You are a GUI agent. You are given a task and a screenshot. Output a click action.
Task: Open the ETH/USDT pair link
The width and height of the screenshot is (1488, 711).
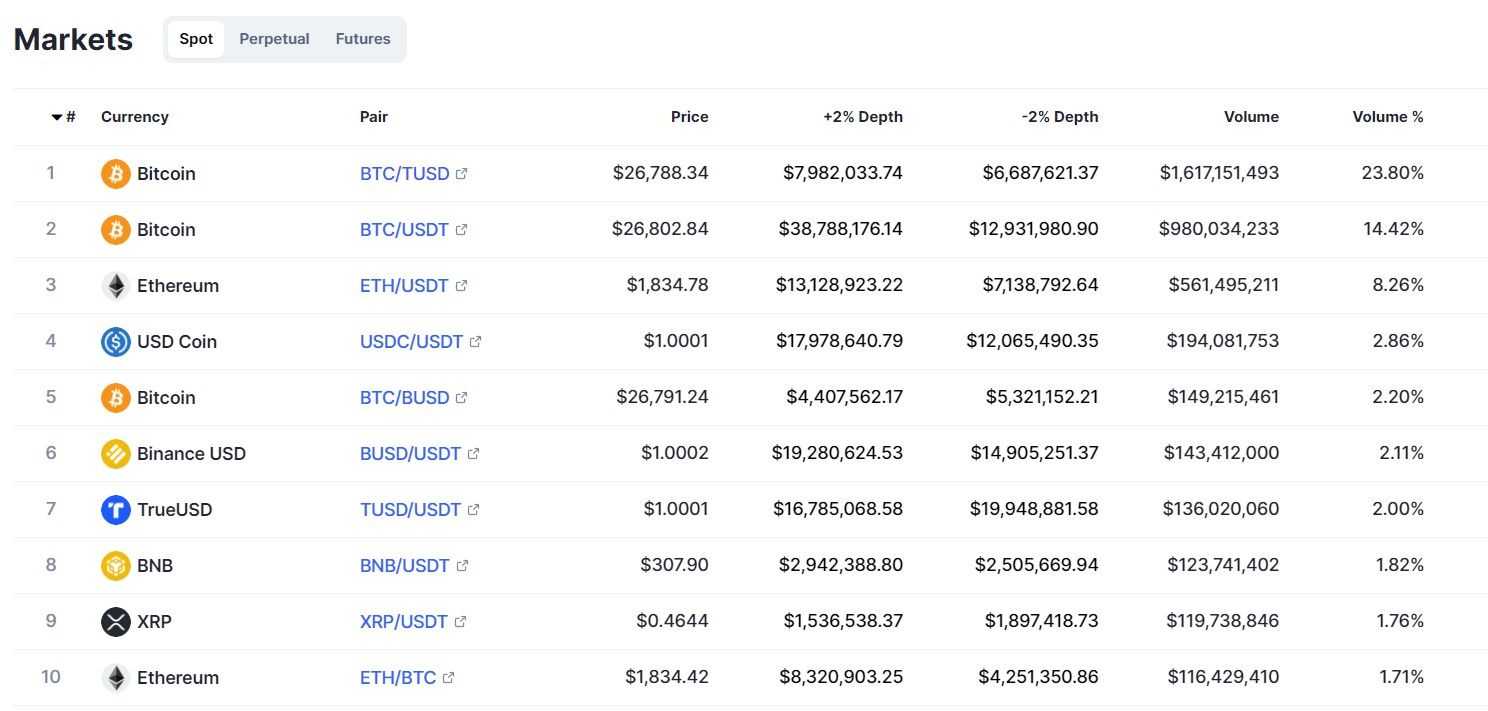click(x=404, y=285)
